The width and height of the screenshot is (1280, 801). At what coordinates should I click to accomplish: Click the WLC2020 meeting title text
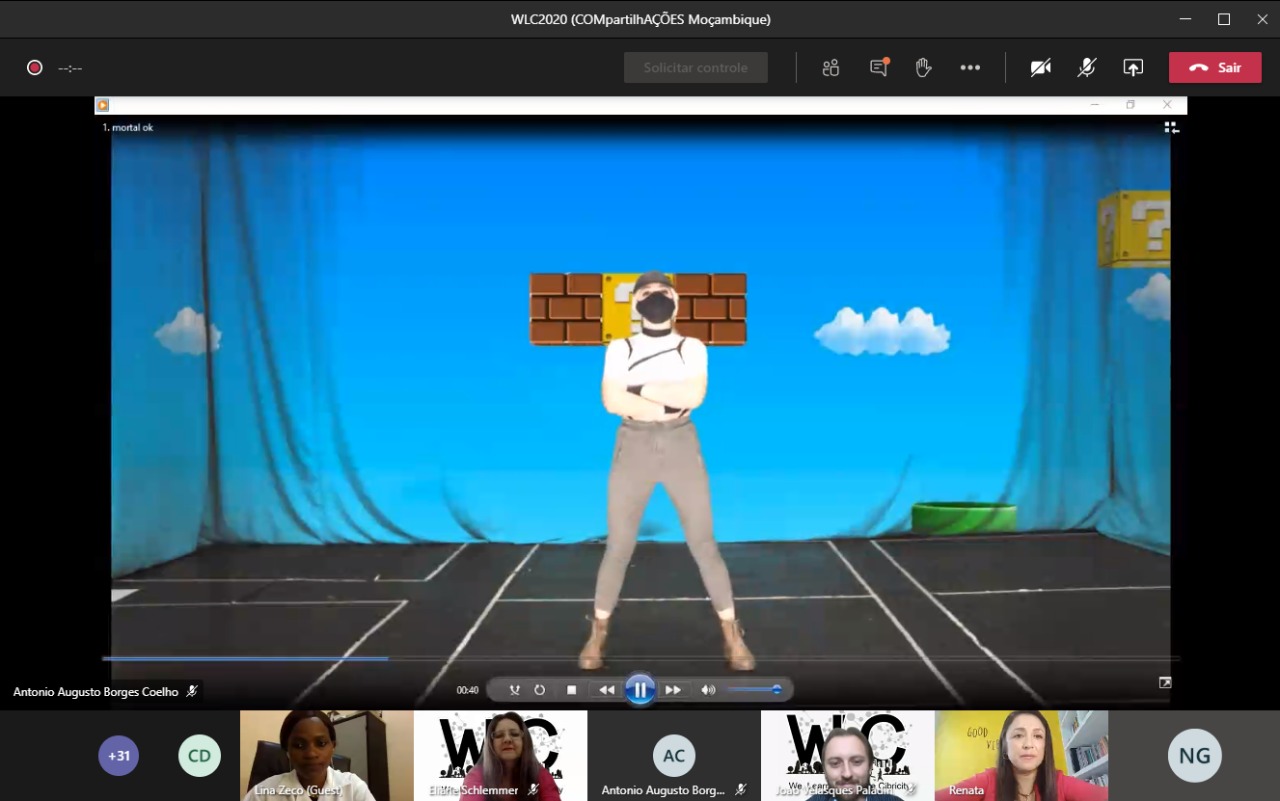coord(640,19)
